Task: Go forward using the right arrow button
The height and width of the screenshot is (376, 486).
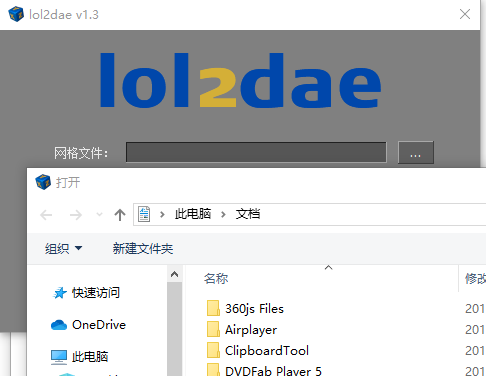Action: point(76,215)
